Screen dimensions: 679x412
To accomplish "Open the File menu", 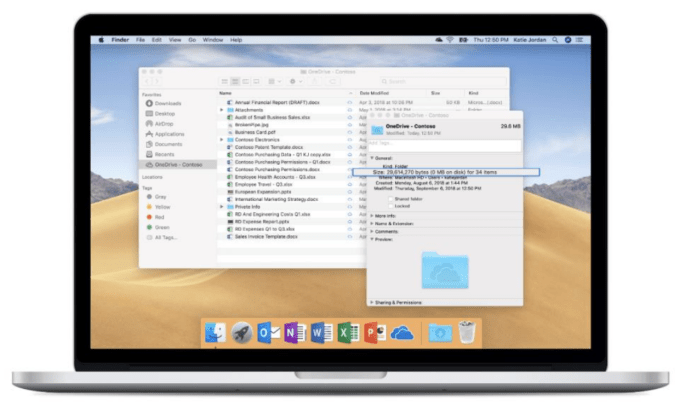I will click(x=140, y=39).
